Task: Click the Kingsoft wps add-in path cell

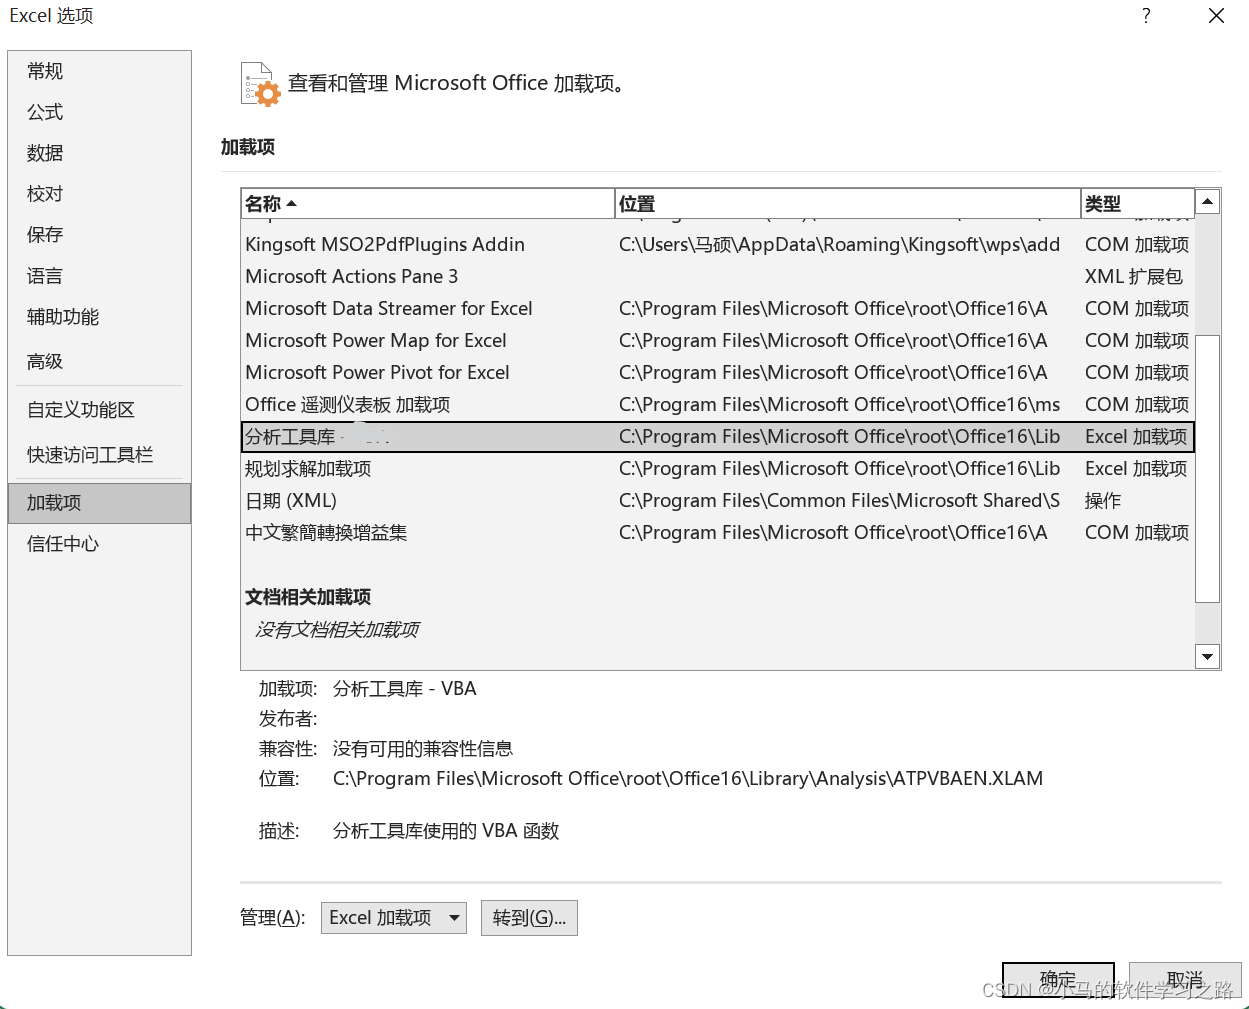Action: pyautogui.click(x=839, y=245)
